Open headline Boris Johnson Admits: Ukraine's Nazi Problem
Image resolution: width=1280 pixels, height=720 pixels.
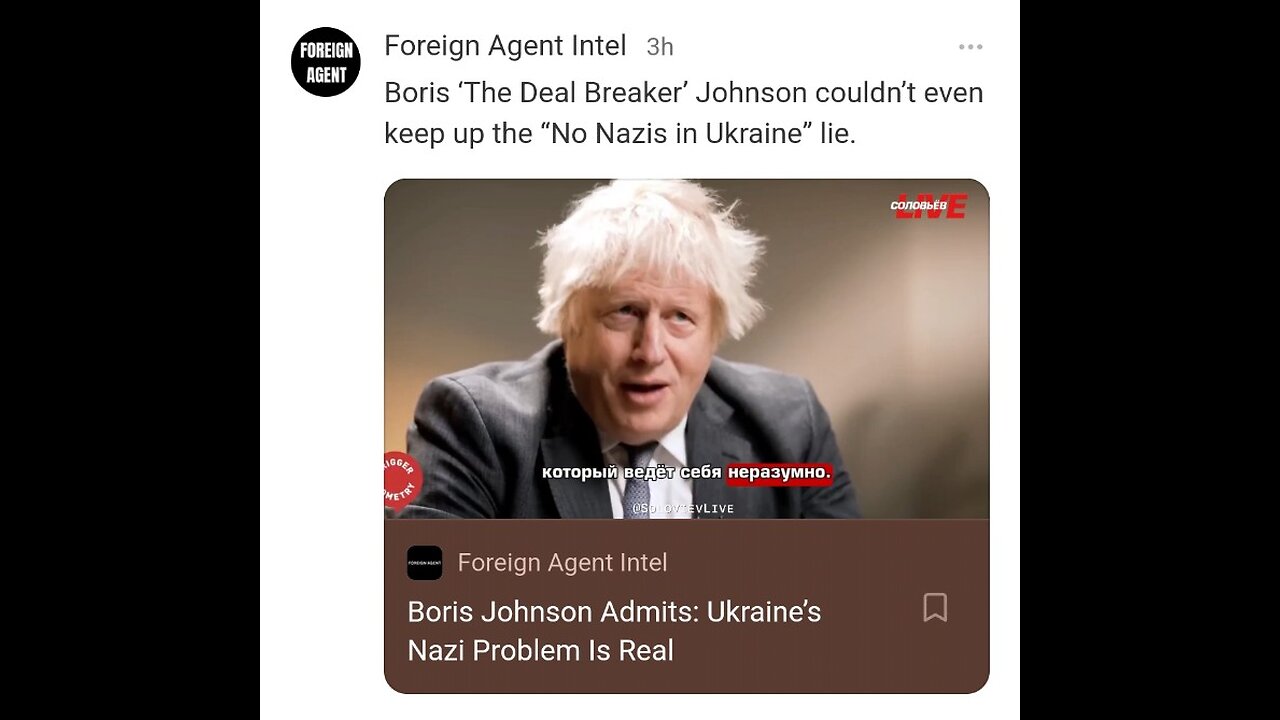614,631
